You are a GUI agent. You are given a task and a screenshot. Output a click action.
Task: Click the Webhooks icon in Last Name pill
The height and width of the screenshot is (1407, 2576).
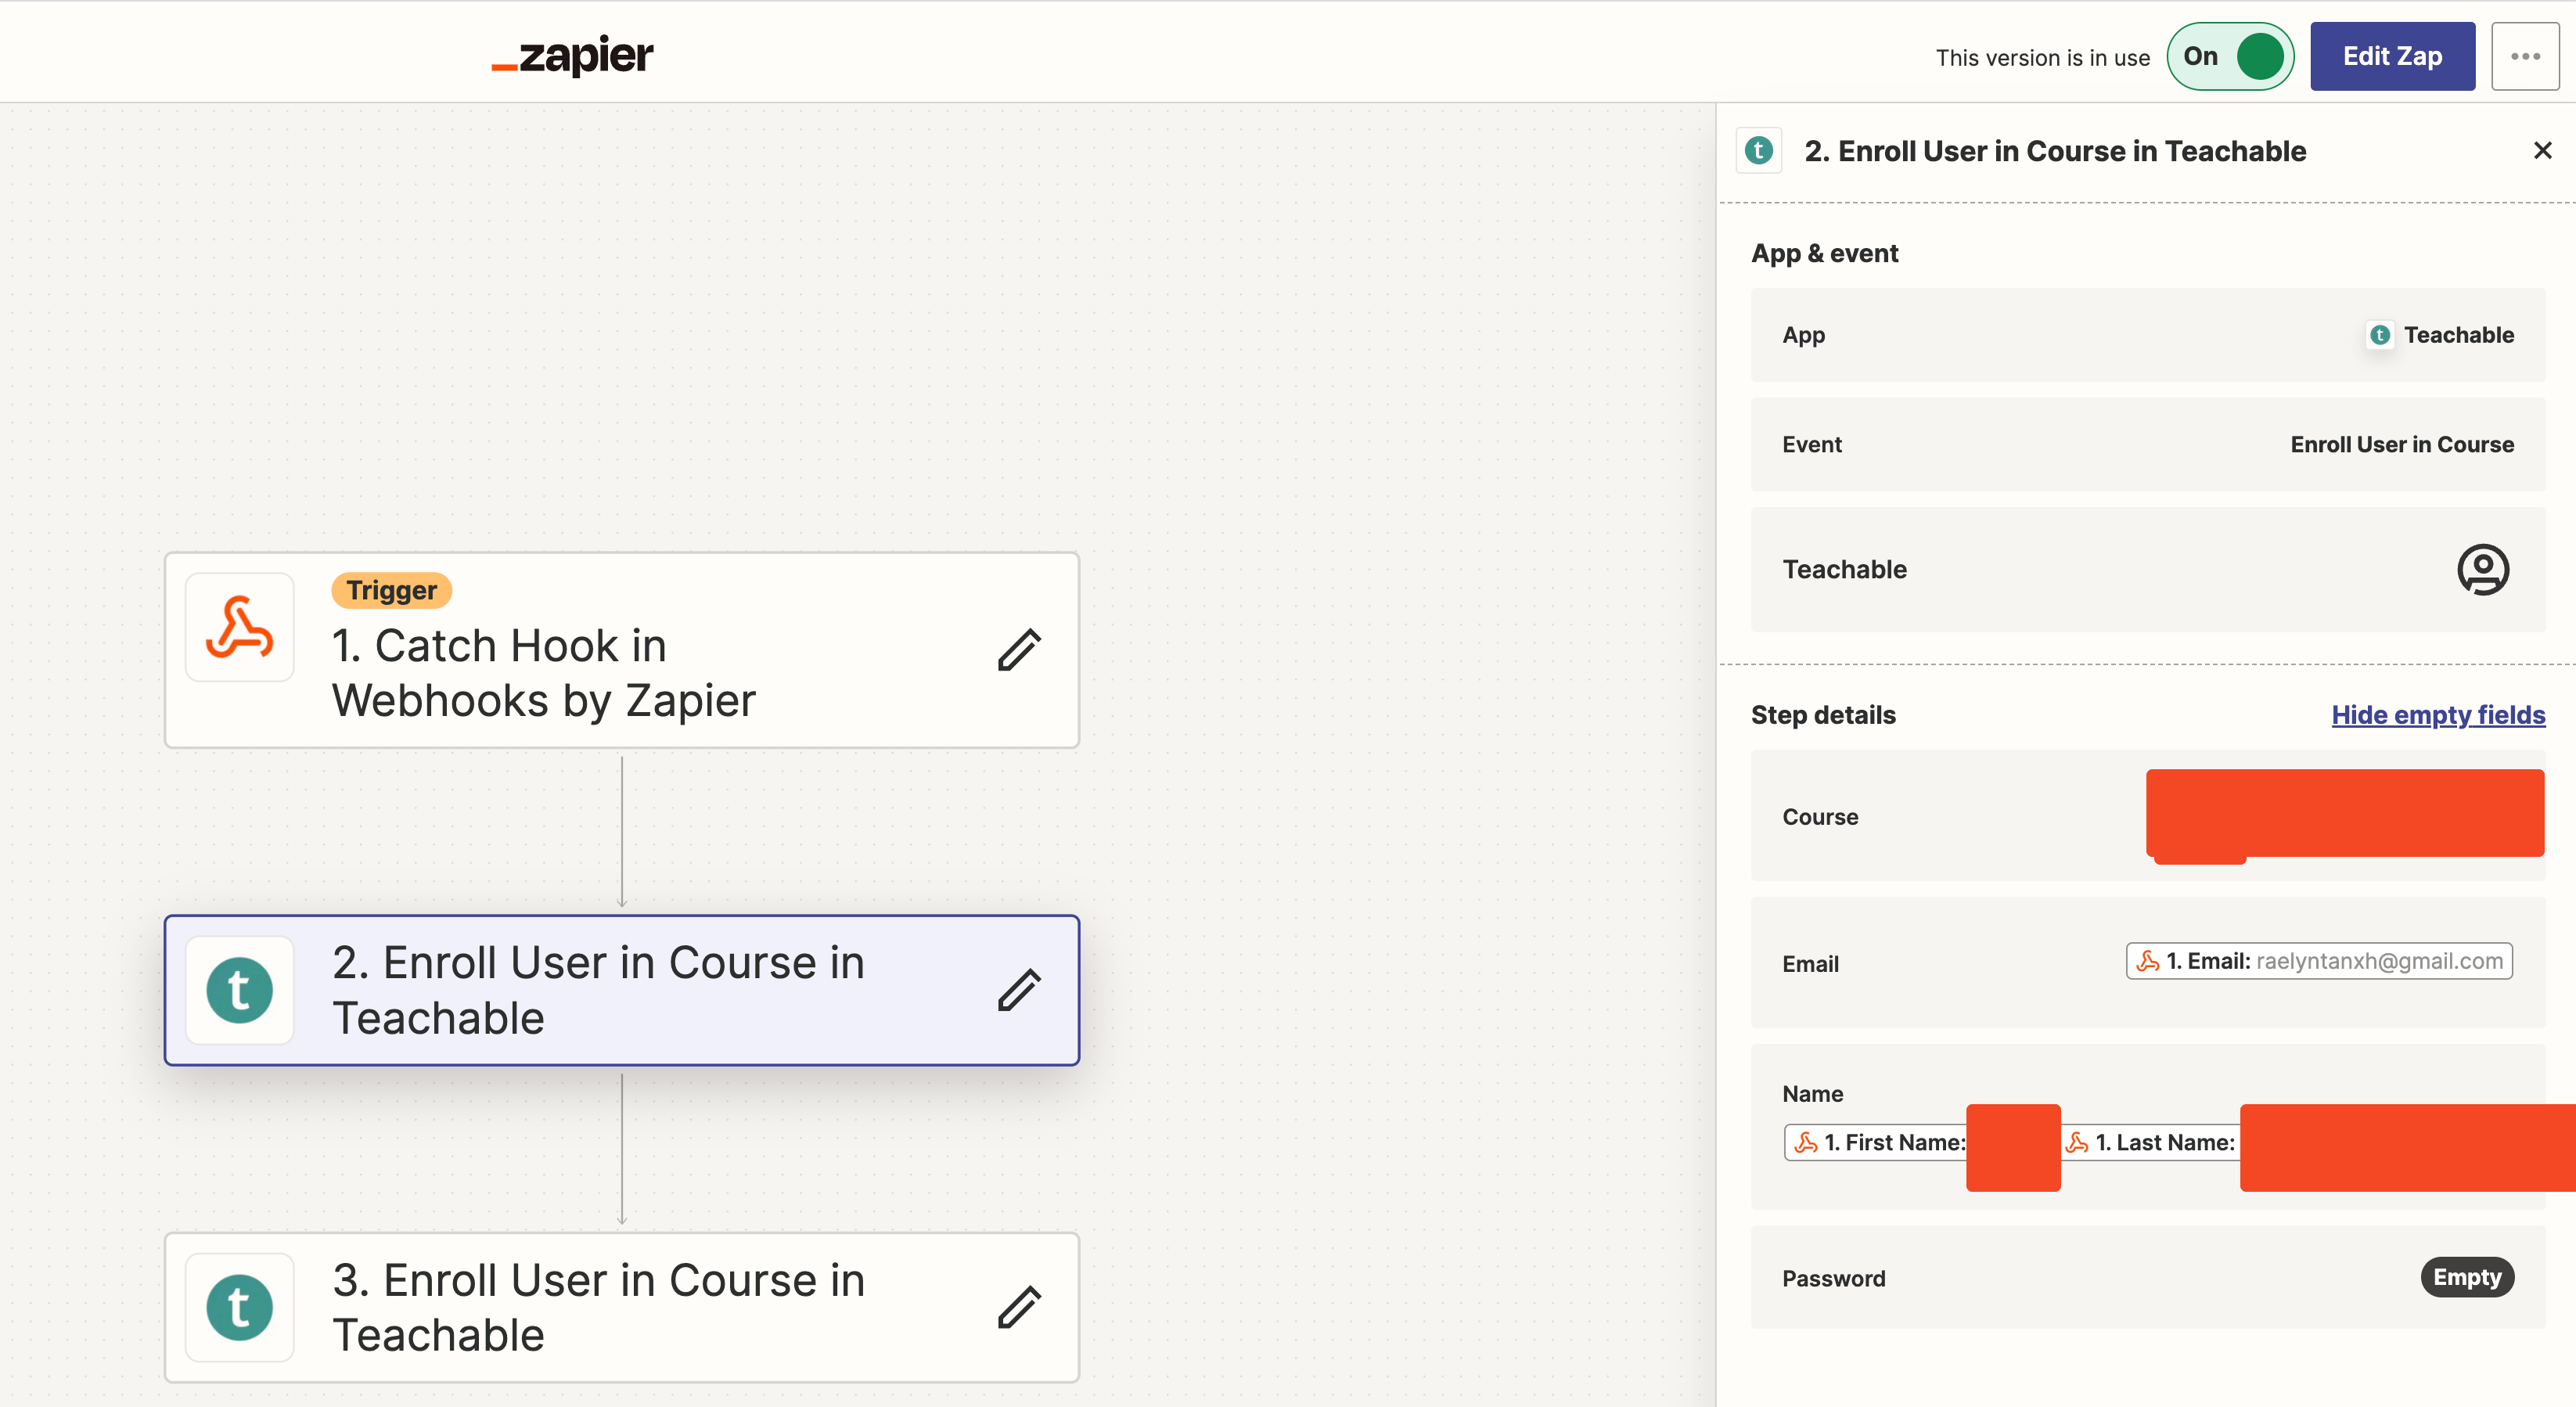click(x=2077, y=1142)
